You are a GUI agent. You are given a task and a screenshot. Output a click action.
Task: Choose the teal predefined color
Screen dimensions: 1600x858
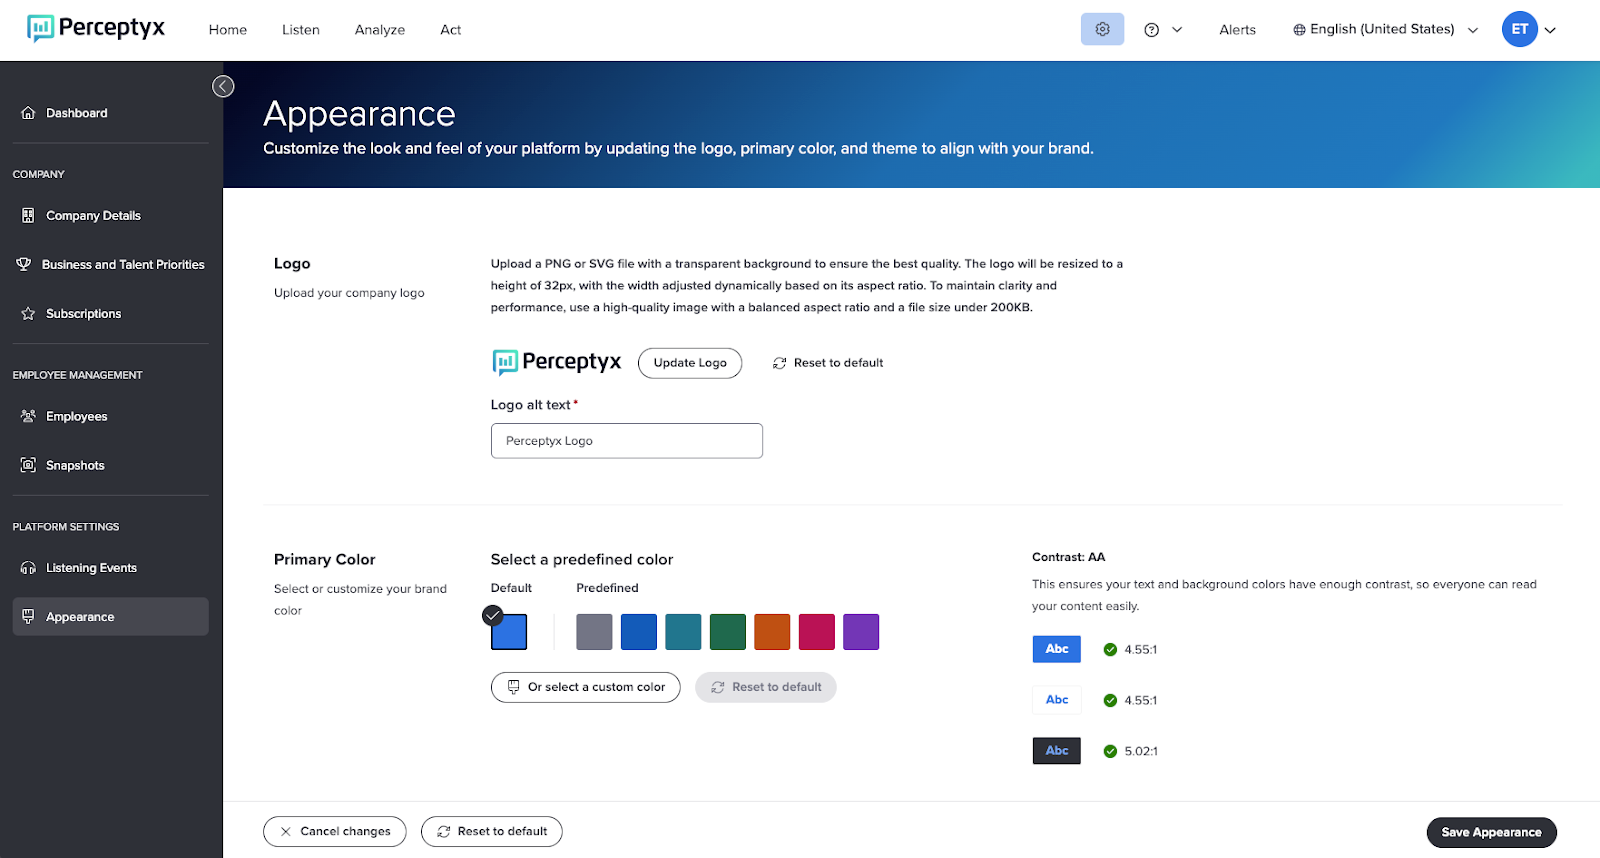(683, 632)
